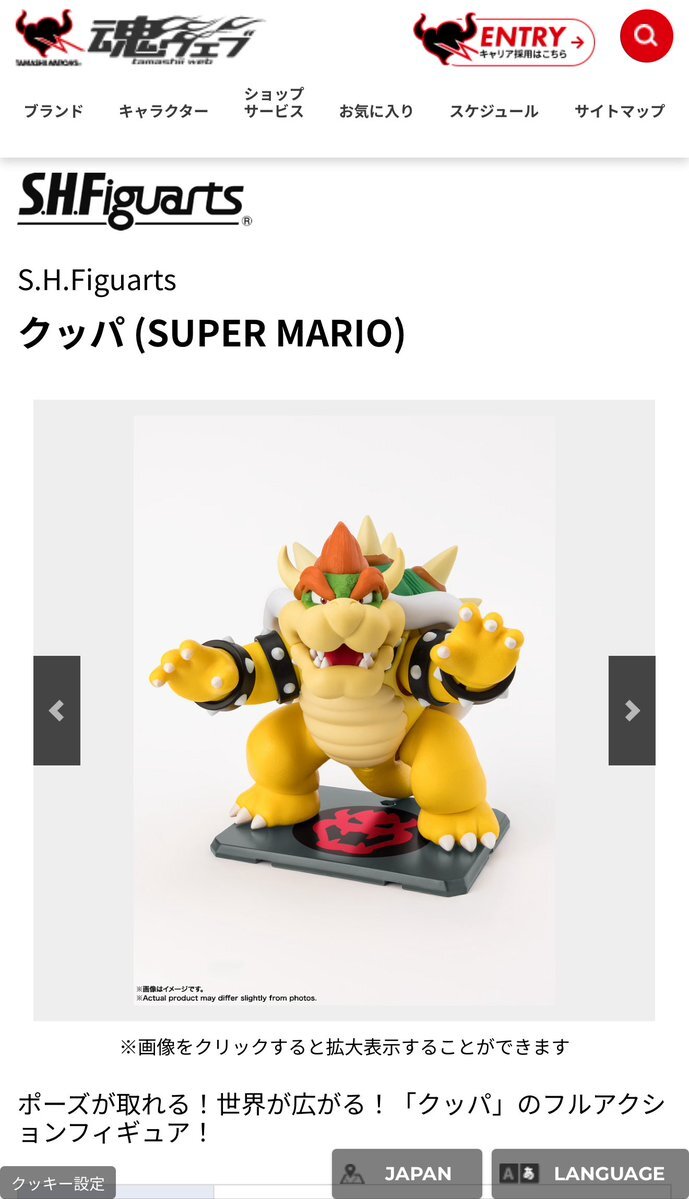Open the サイトマップ menu item
This screenshot has height=1199, width=689.
619,111
